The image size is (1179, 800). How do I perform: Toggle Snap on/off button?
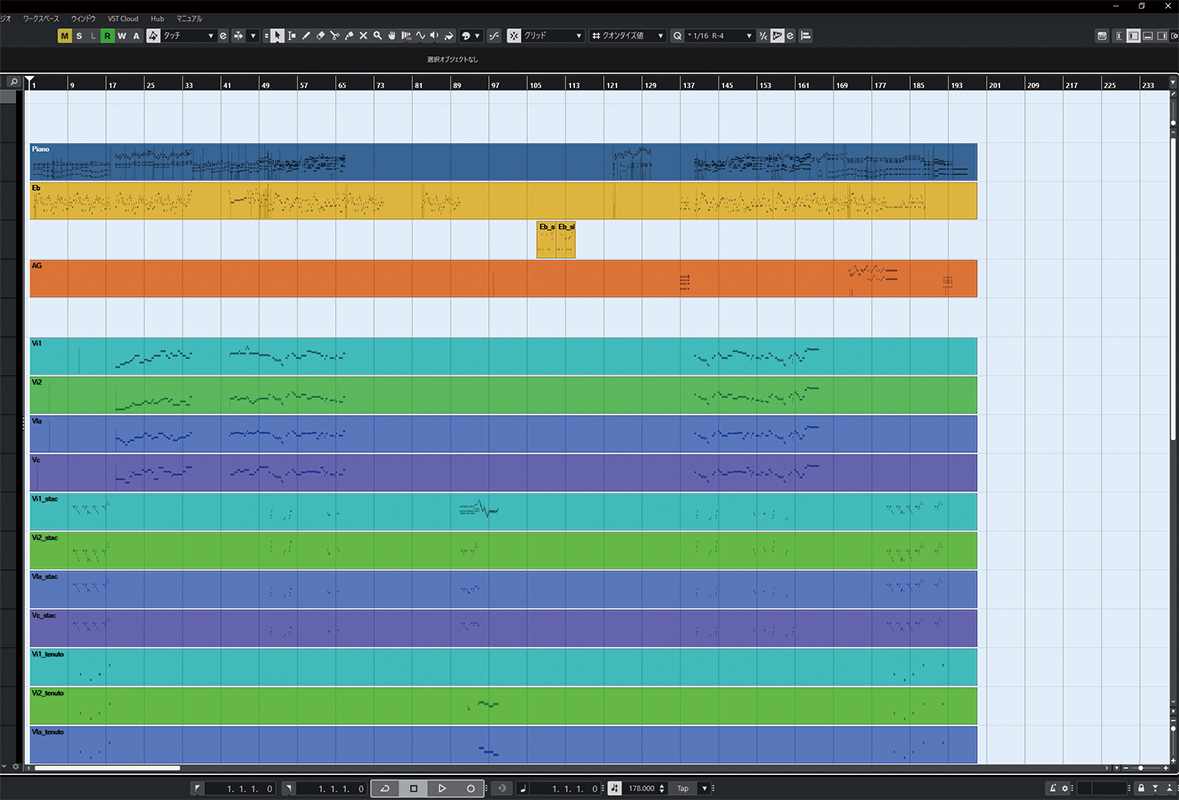tap(514, 36)
